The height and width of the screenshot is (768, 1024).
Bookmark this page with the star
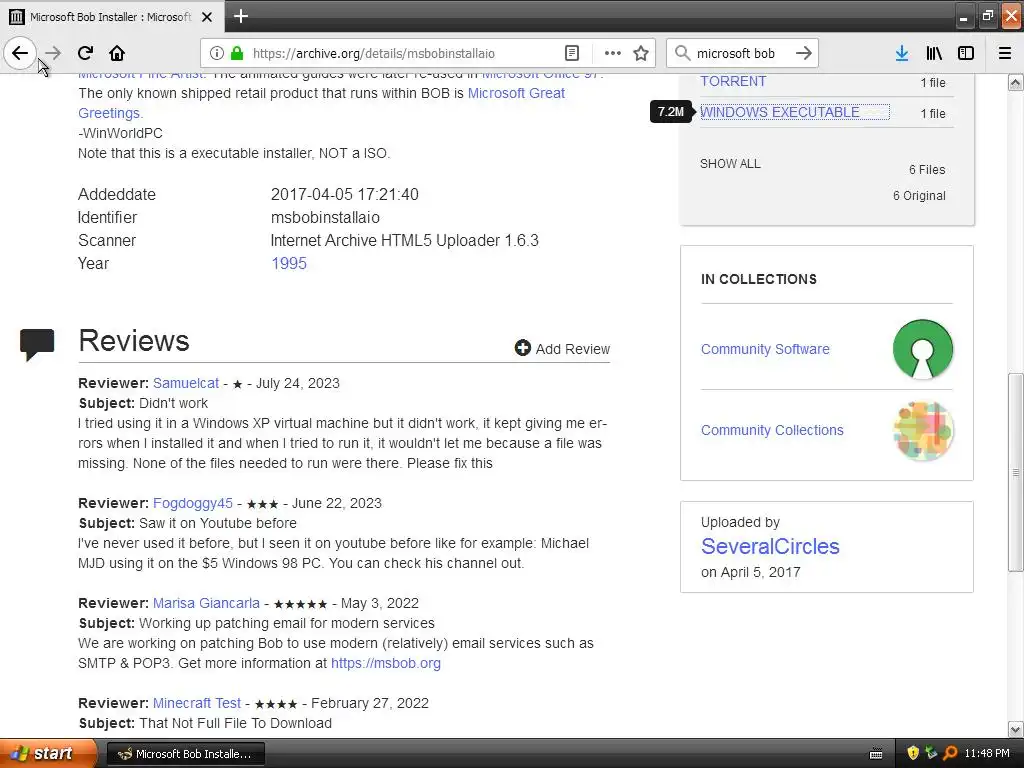[x=641, y=53]
